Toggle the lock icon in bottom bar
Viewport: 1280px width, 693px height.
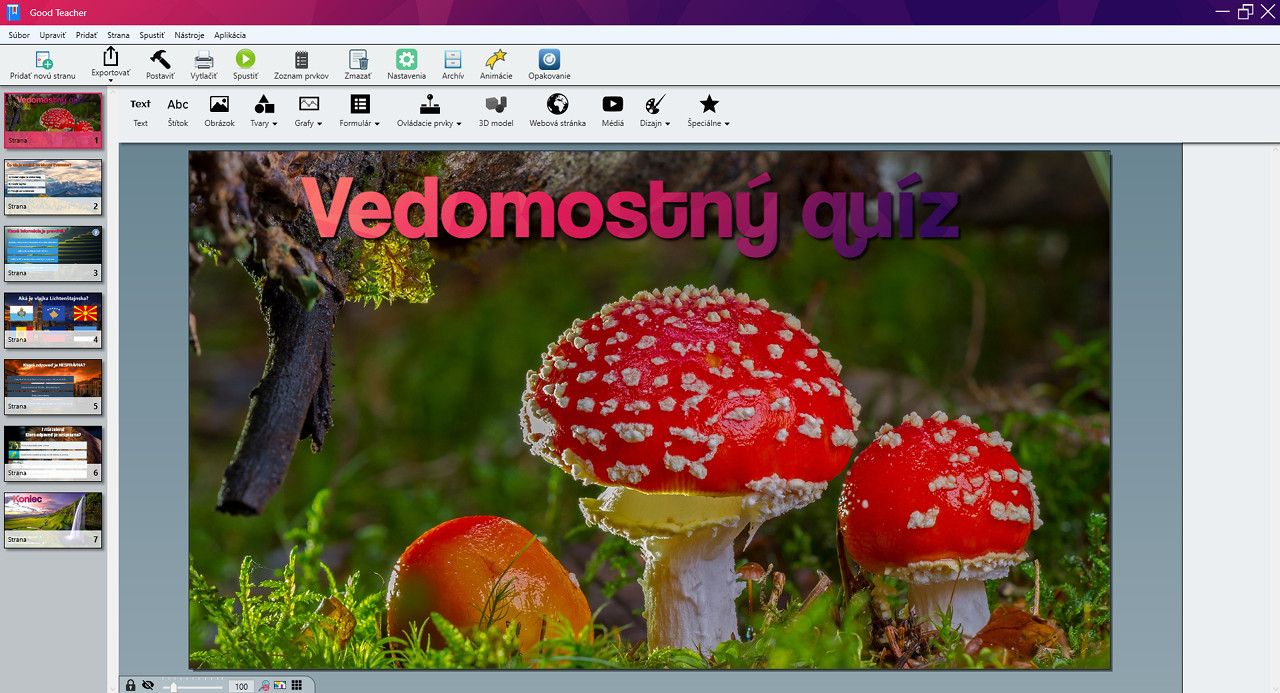131,685
